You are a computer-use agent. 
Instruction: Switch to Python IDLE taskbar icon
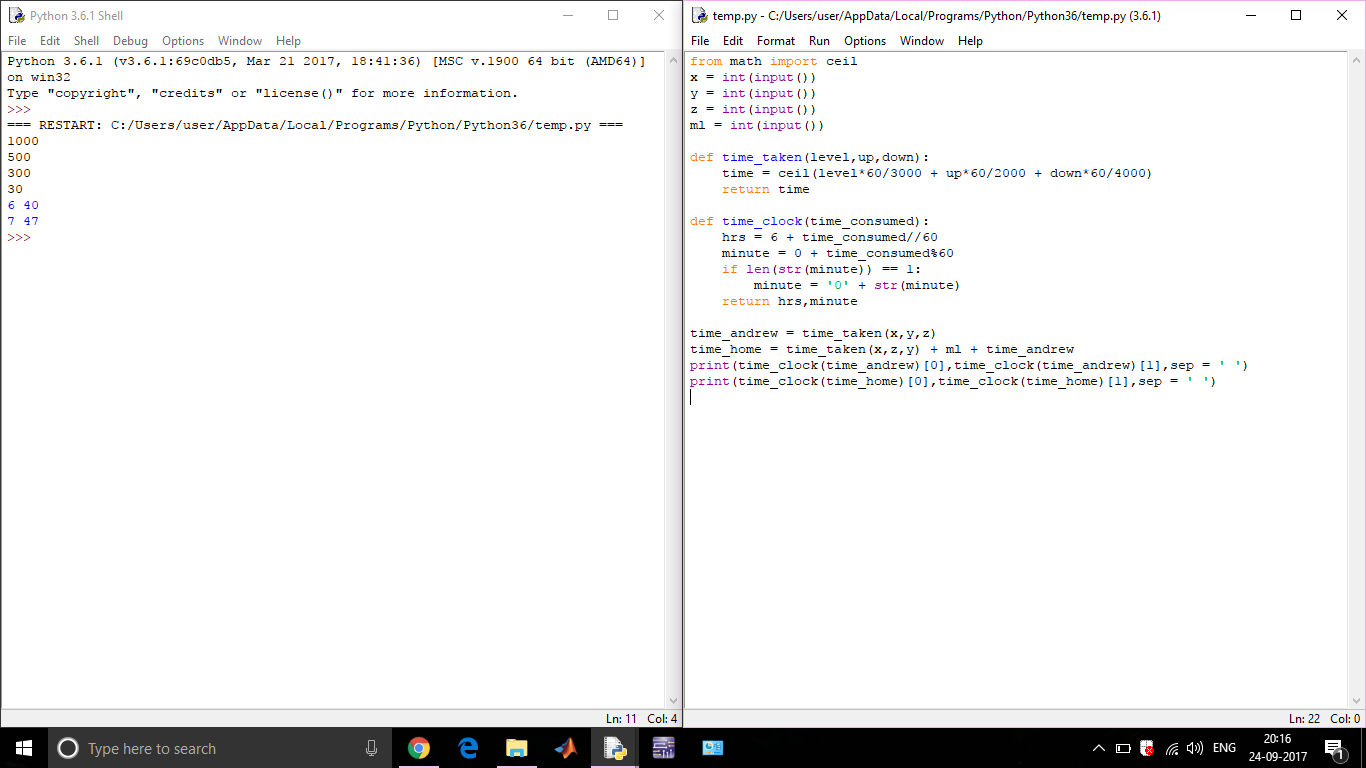pos(615,748)
